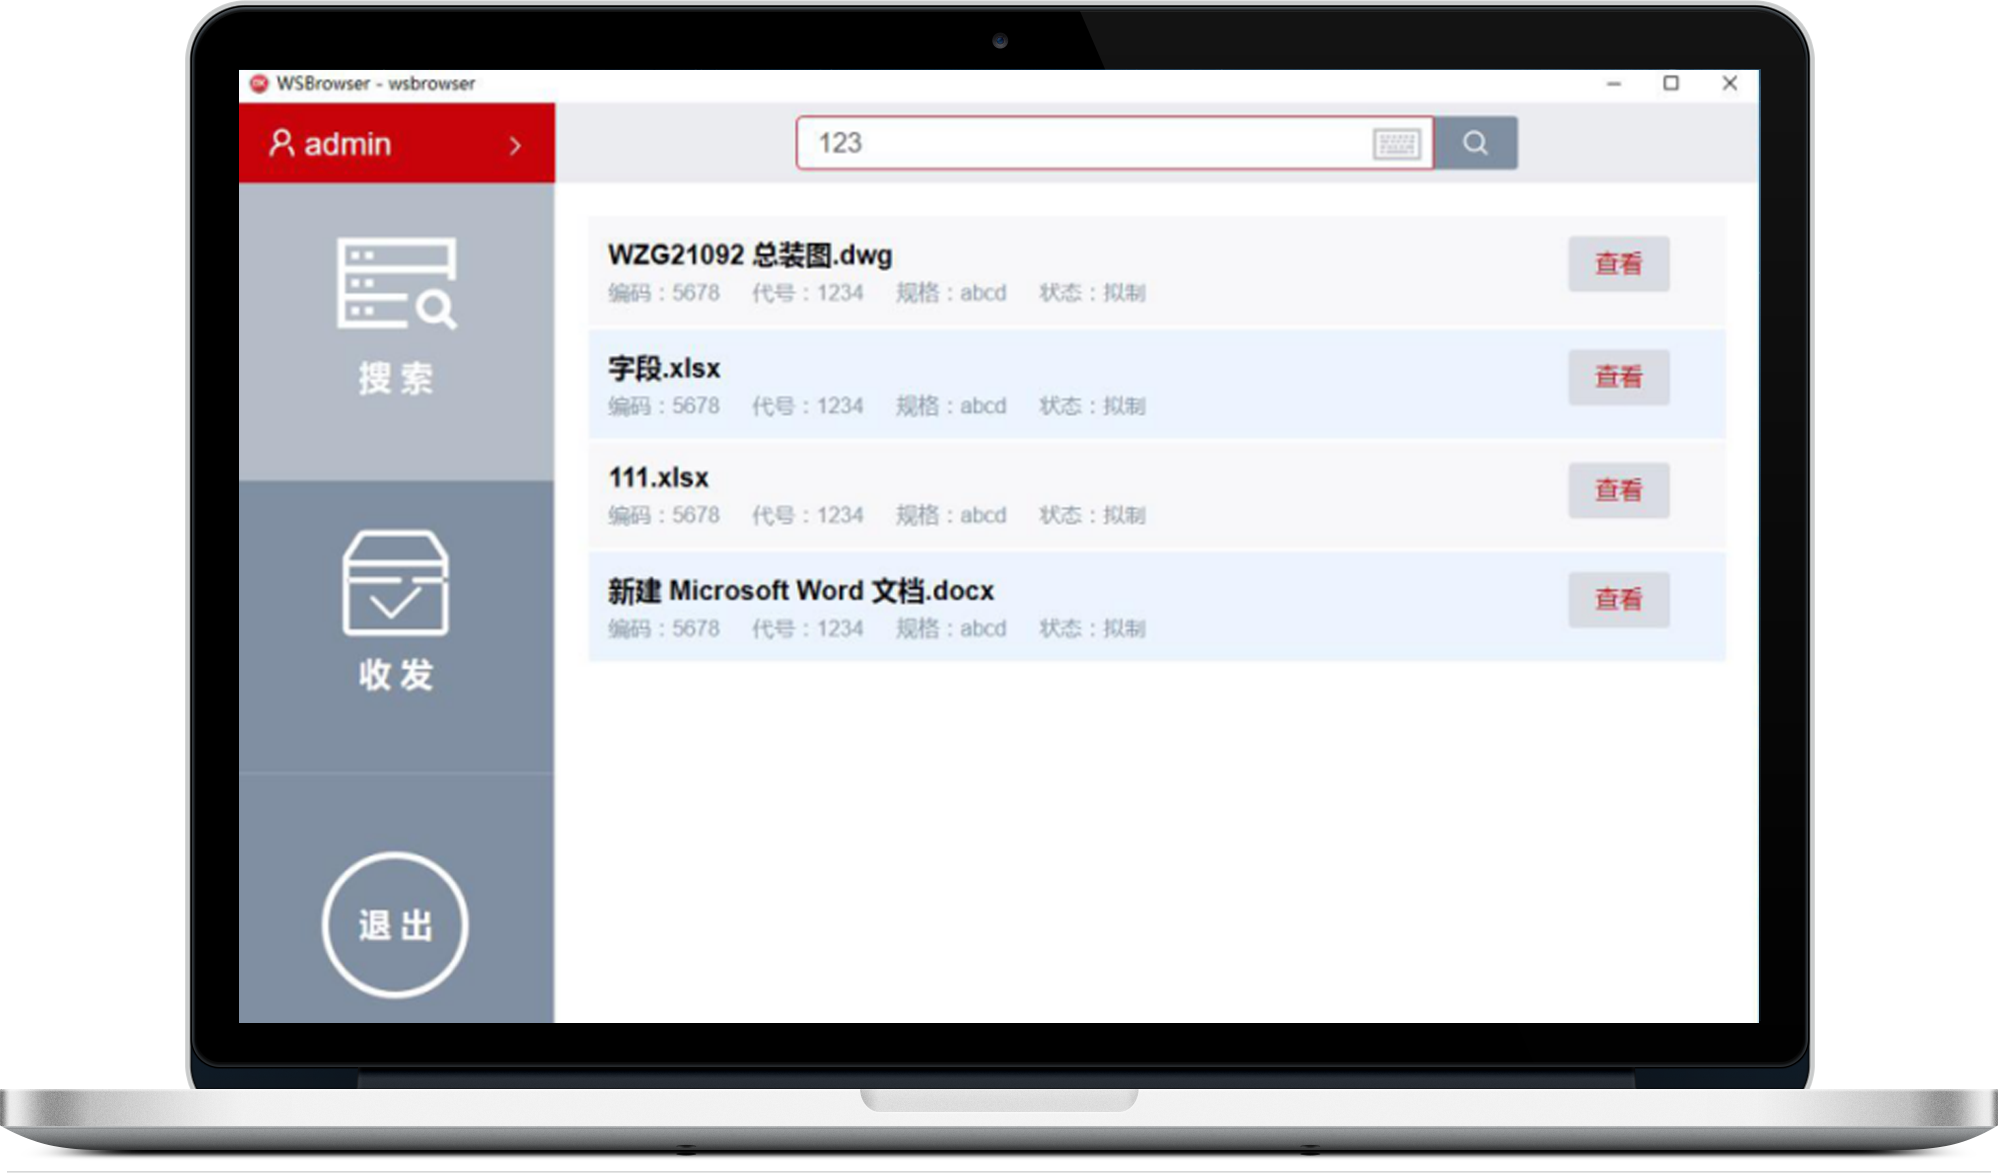Select the 111.xlsx file name
This screenshot has width=1998, height=1173.
tap(658, 478)
